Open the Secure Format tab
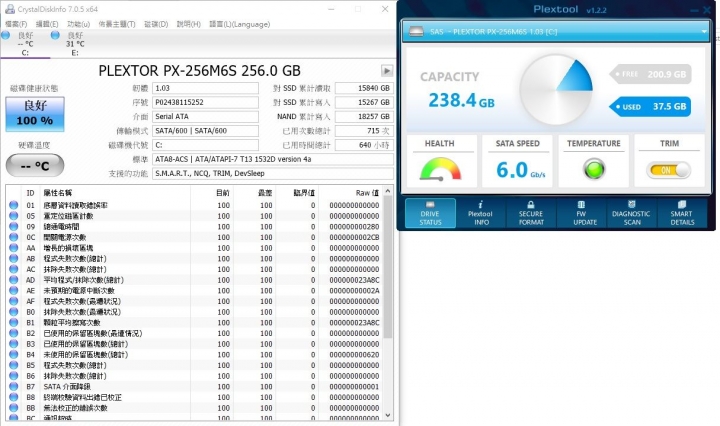The image size is (720, 426). pyautogui.click(x=531, y=213)
